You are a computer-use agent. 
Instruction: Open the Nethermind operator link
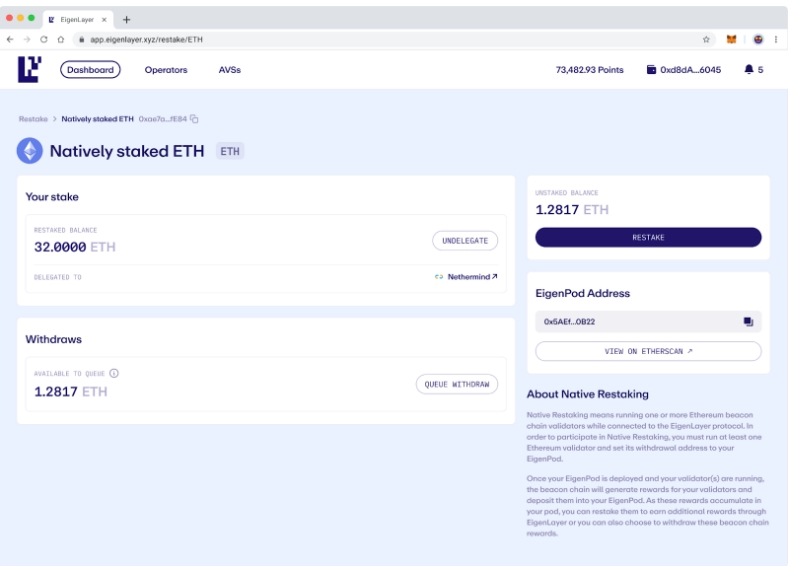472,277
